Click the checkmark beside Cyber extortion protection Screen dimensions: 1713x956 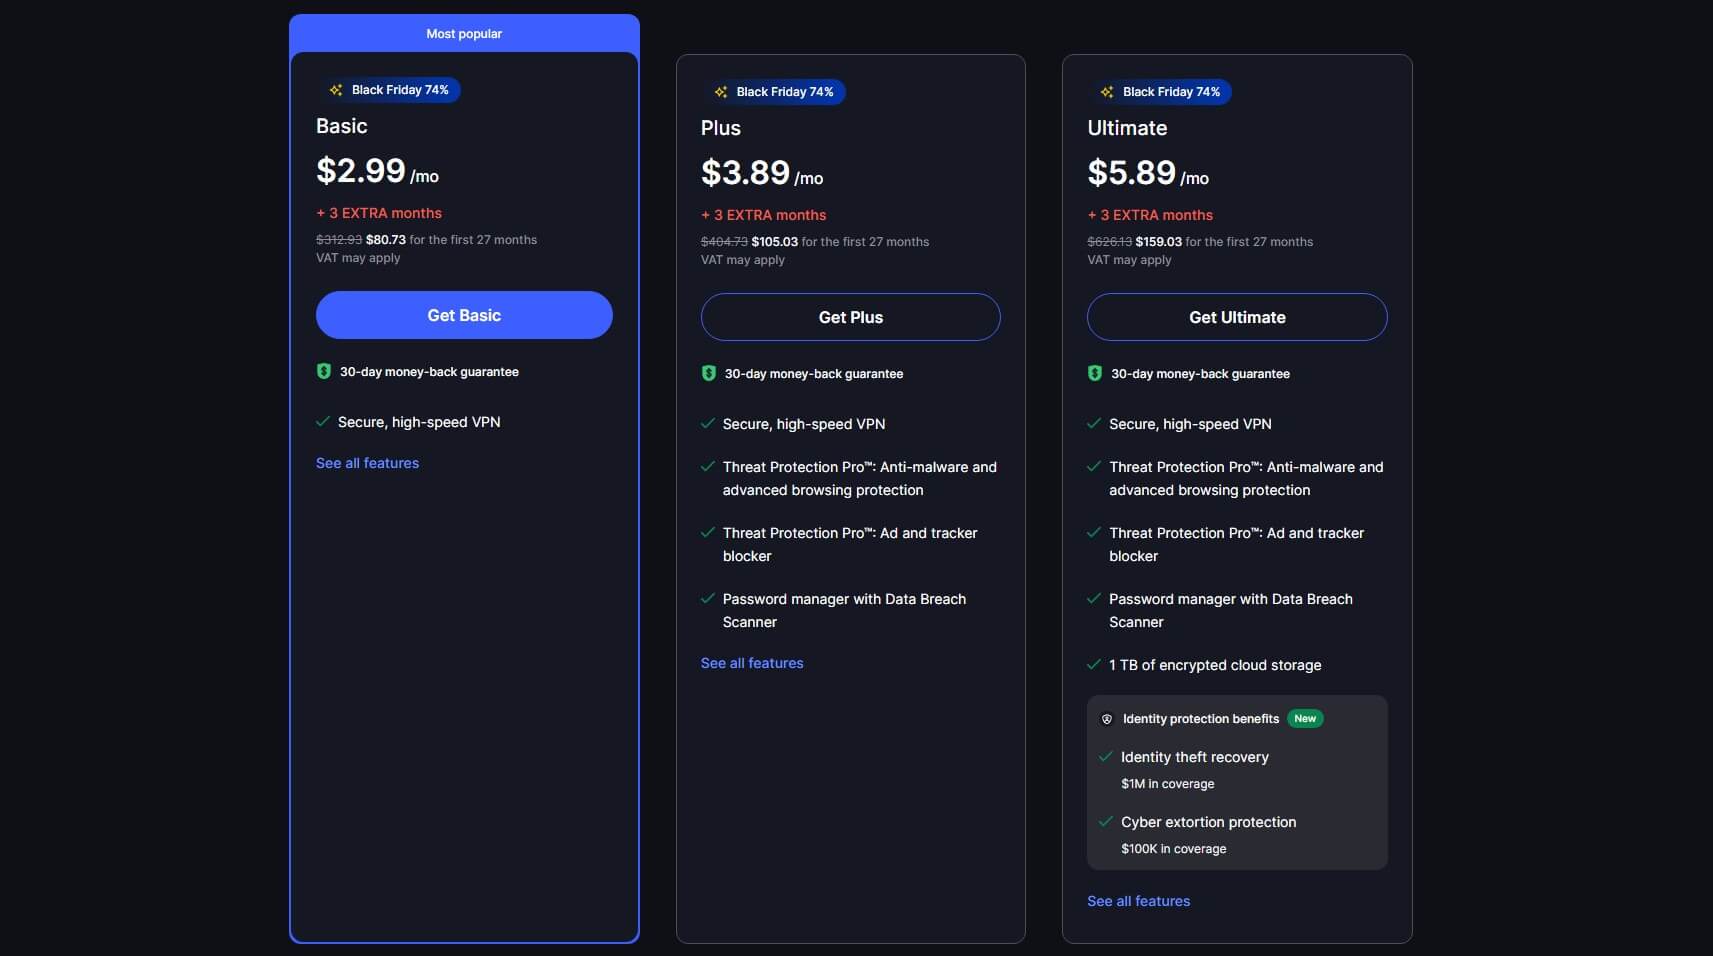1106,821
